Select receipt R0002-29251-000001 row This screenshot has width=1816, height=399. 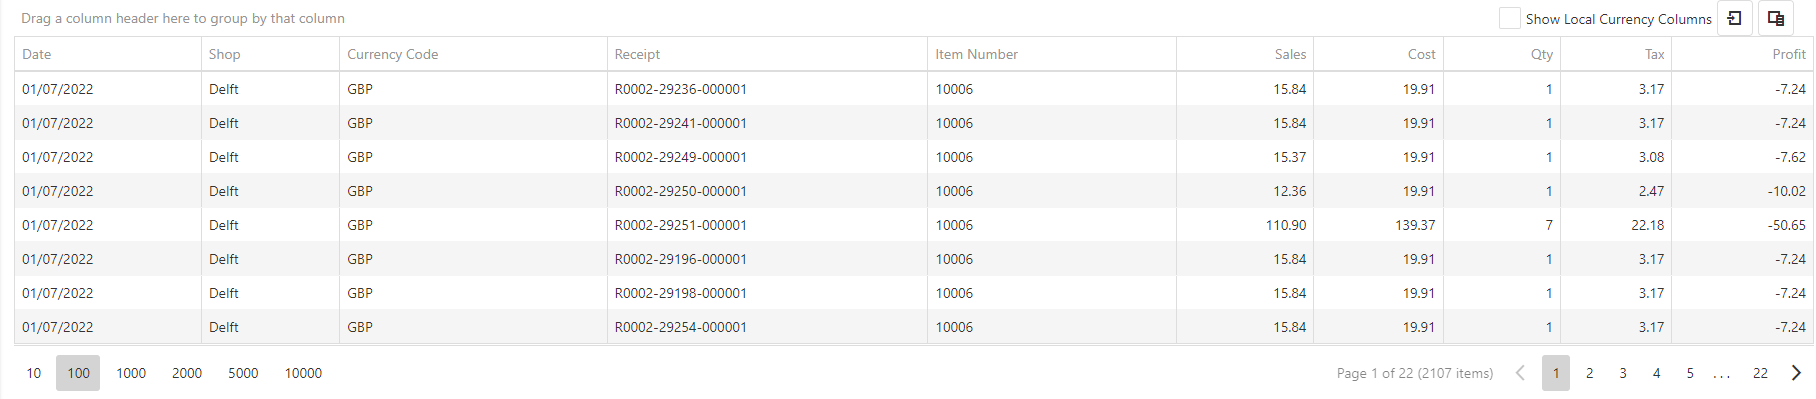pos(914,225)
